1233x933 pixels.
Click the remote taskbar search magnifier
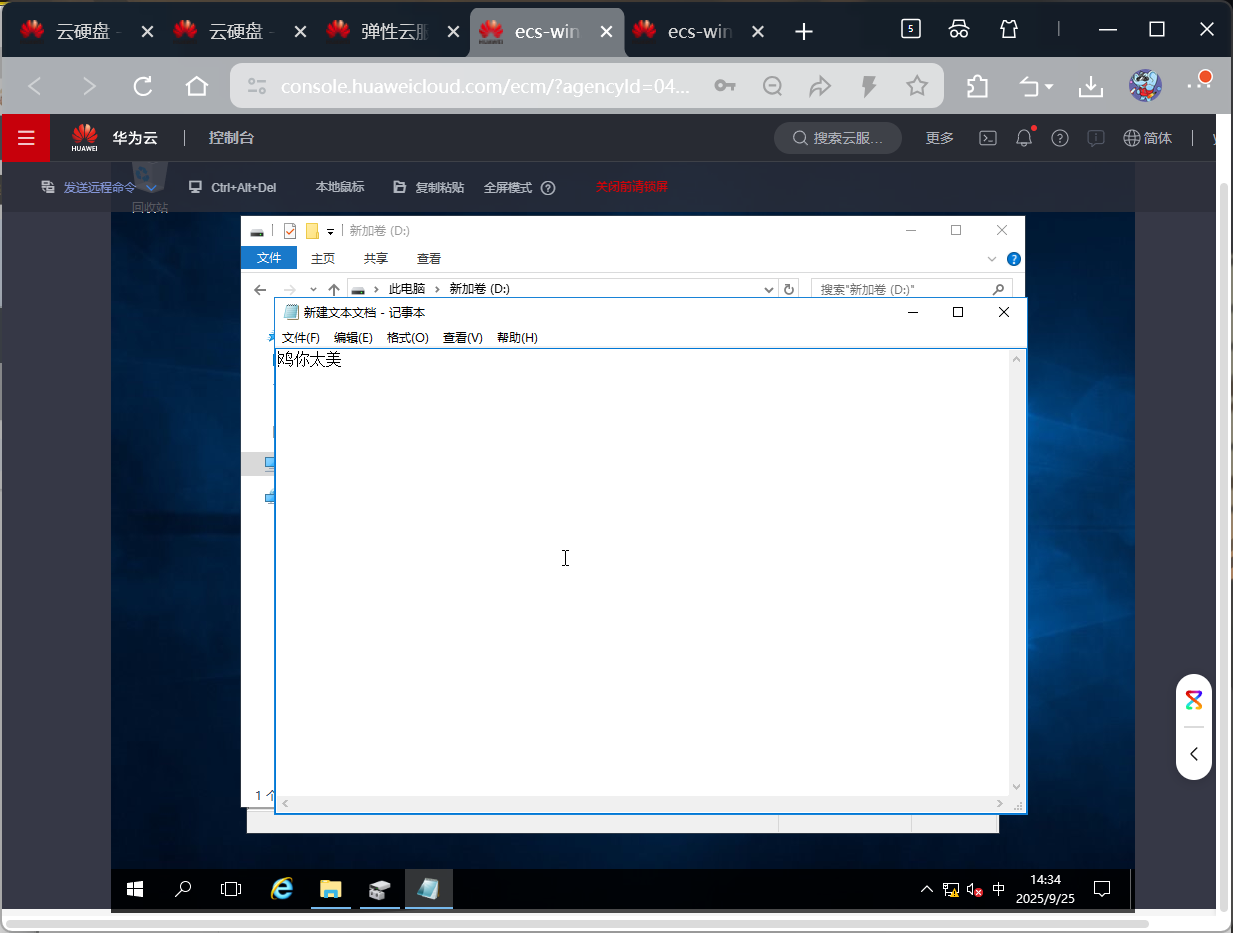[183, 888]
